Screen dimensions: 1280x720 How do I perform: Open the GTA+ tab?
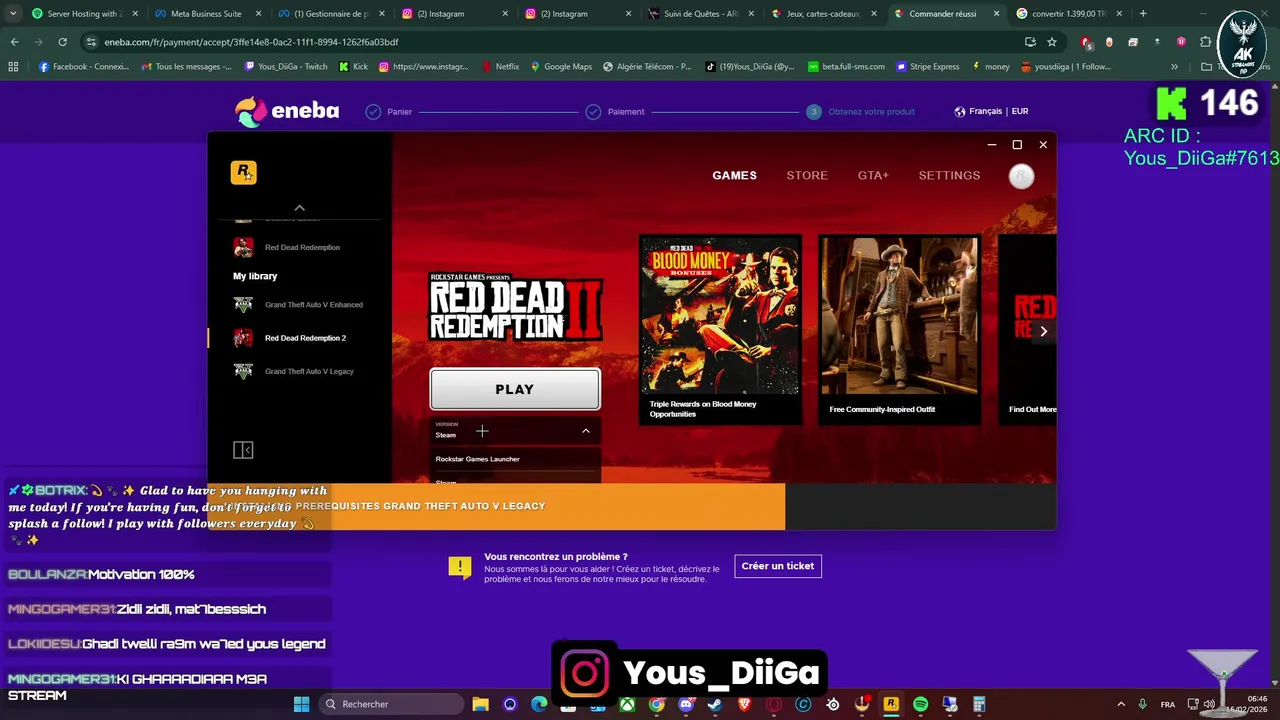pos(873,175)
